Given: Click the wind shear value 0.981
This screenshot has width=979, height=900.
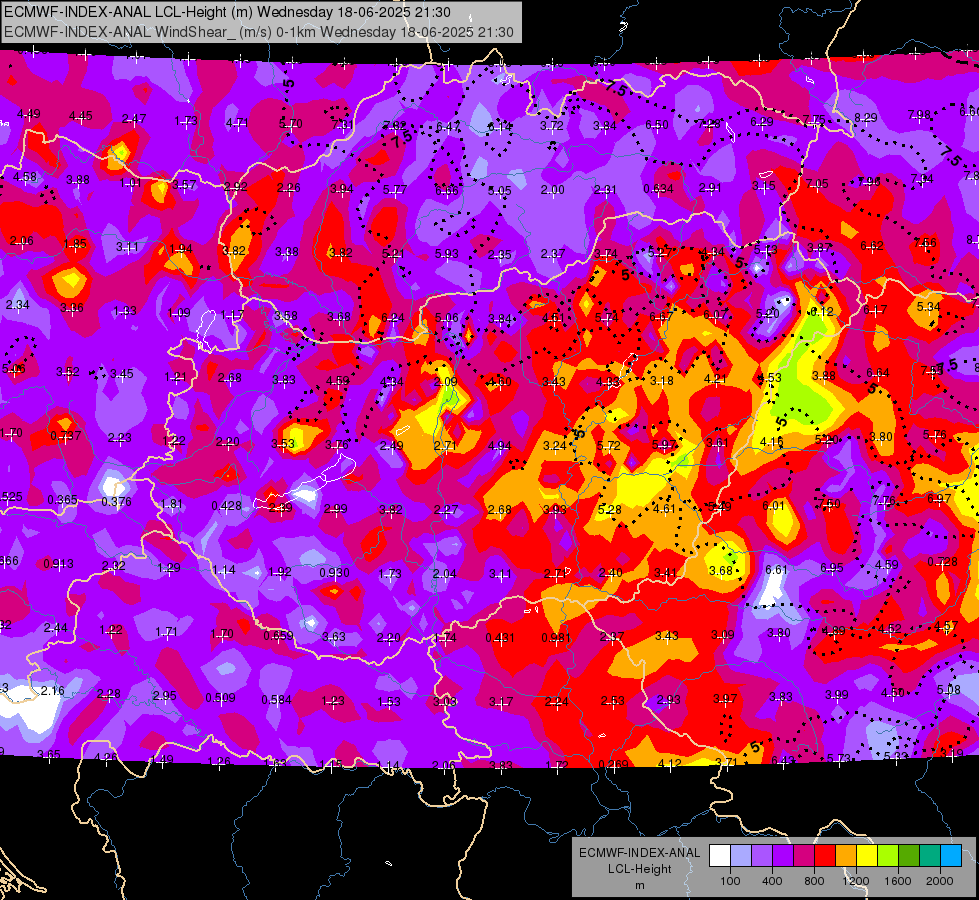Looking at the screenshot, I should (556, 638).
